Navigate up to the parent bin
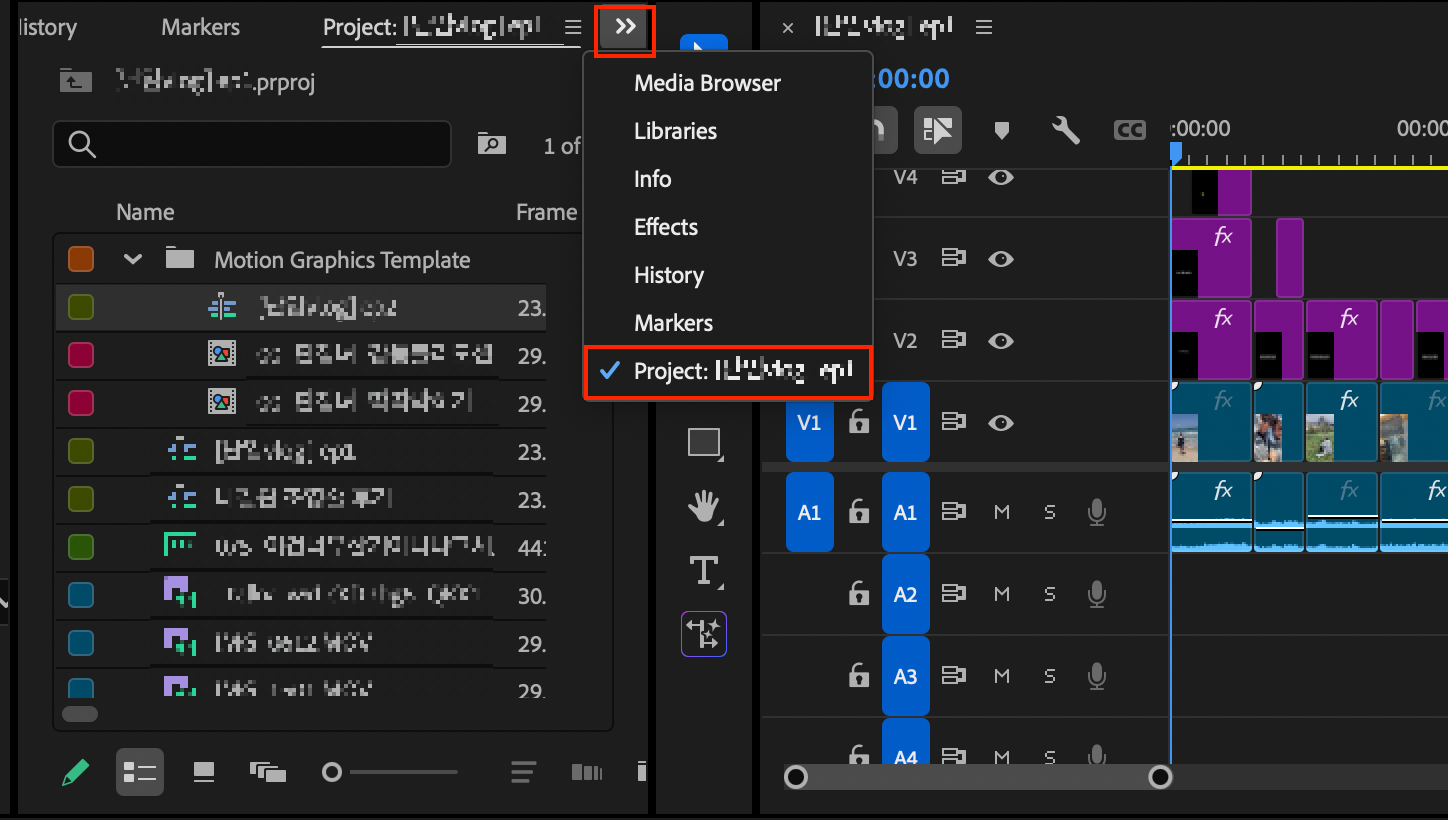Image resolution: width=1448 pixels, height=820 pixels. tap(75, 81)
